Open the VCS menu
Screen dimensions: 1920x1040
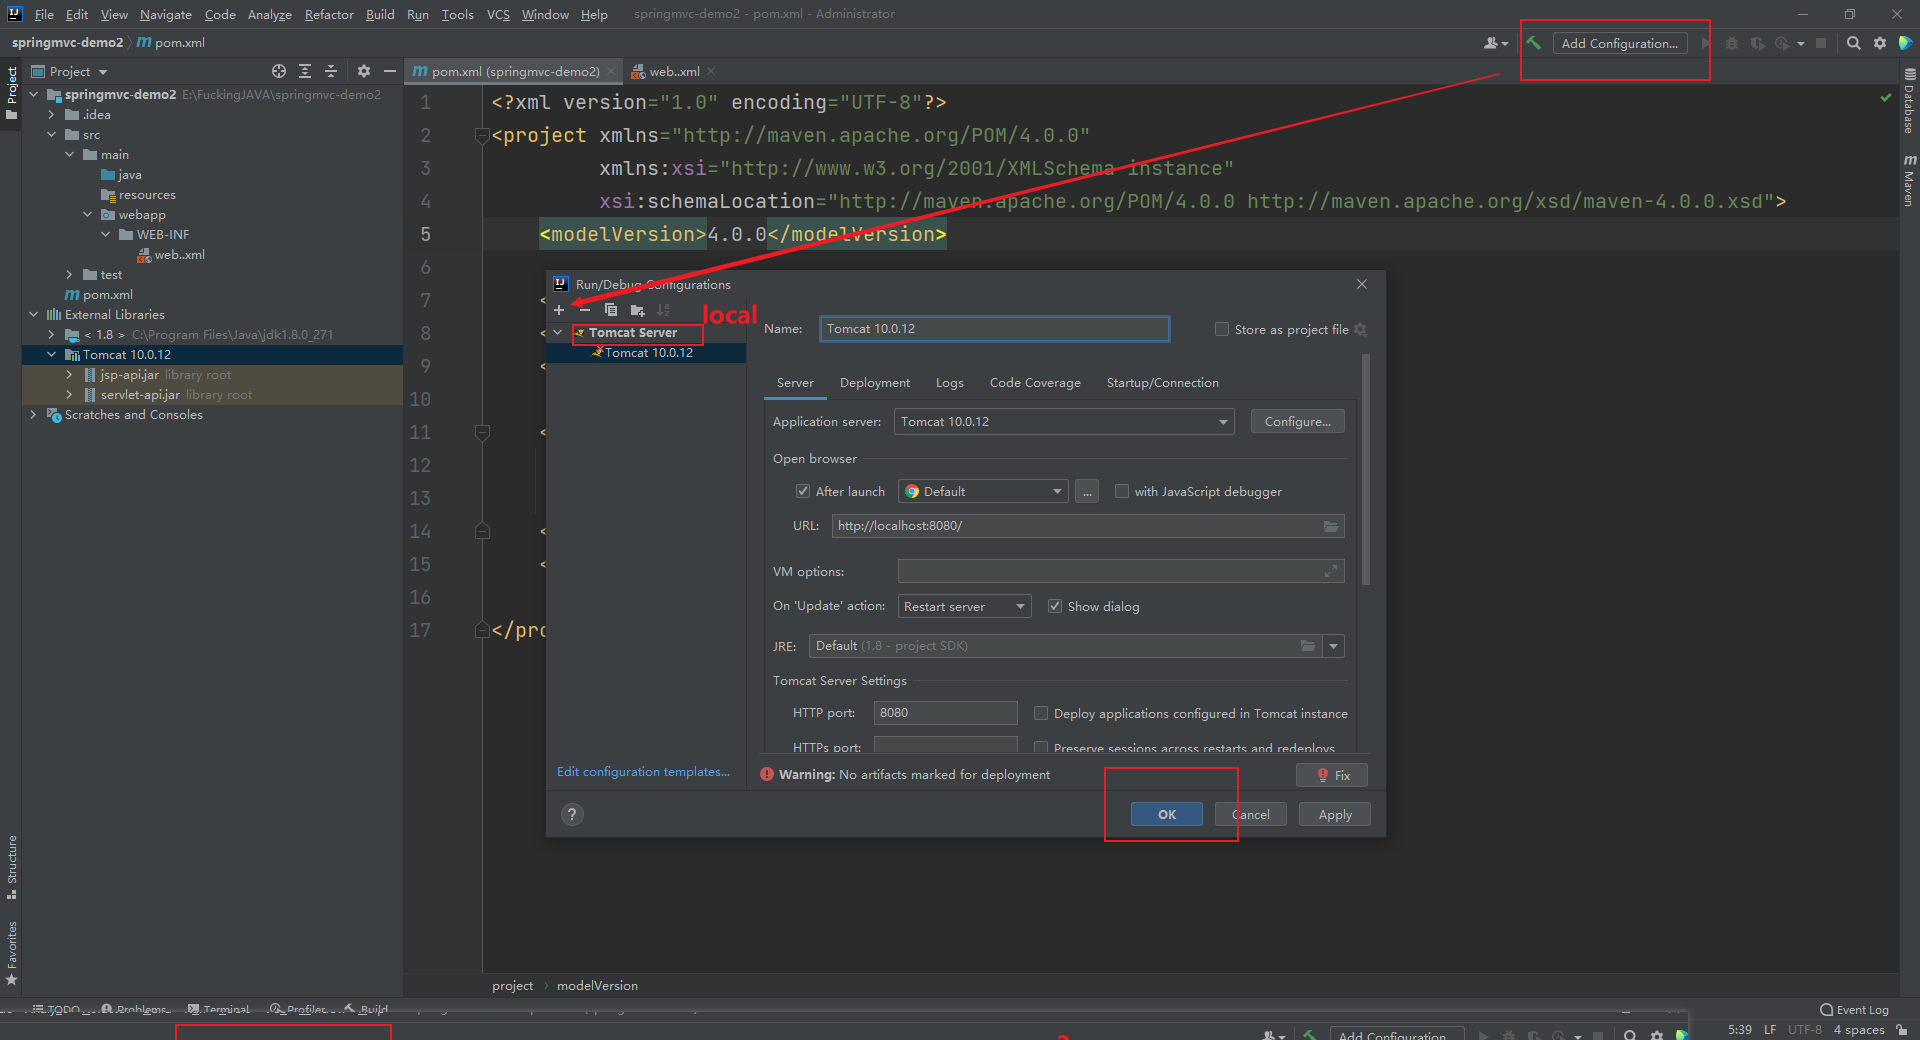(x=498, y=14)
